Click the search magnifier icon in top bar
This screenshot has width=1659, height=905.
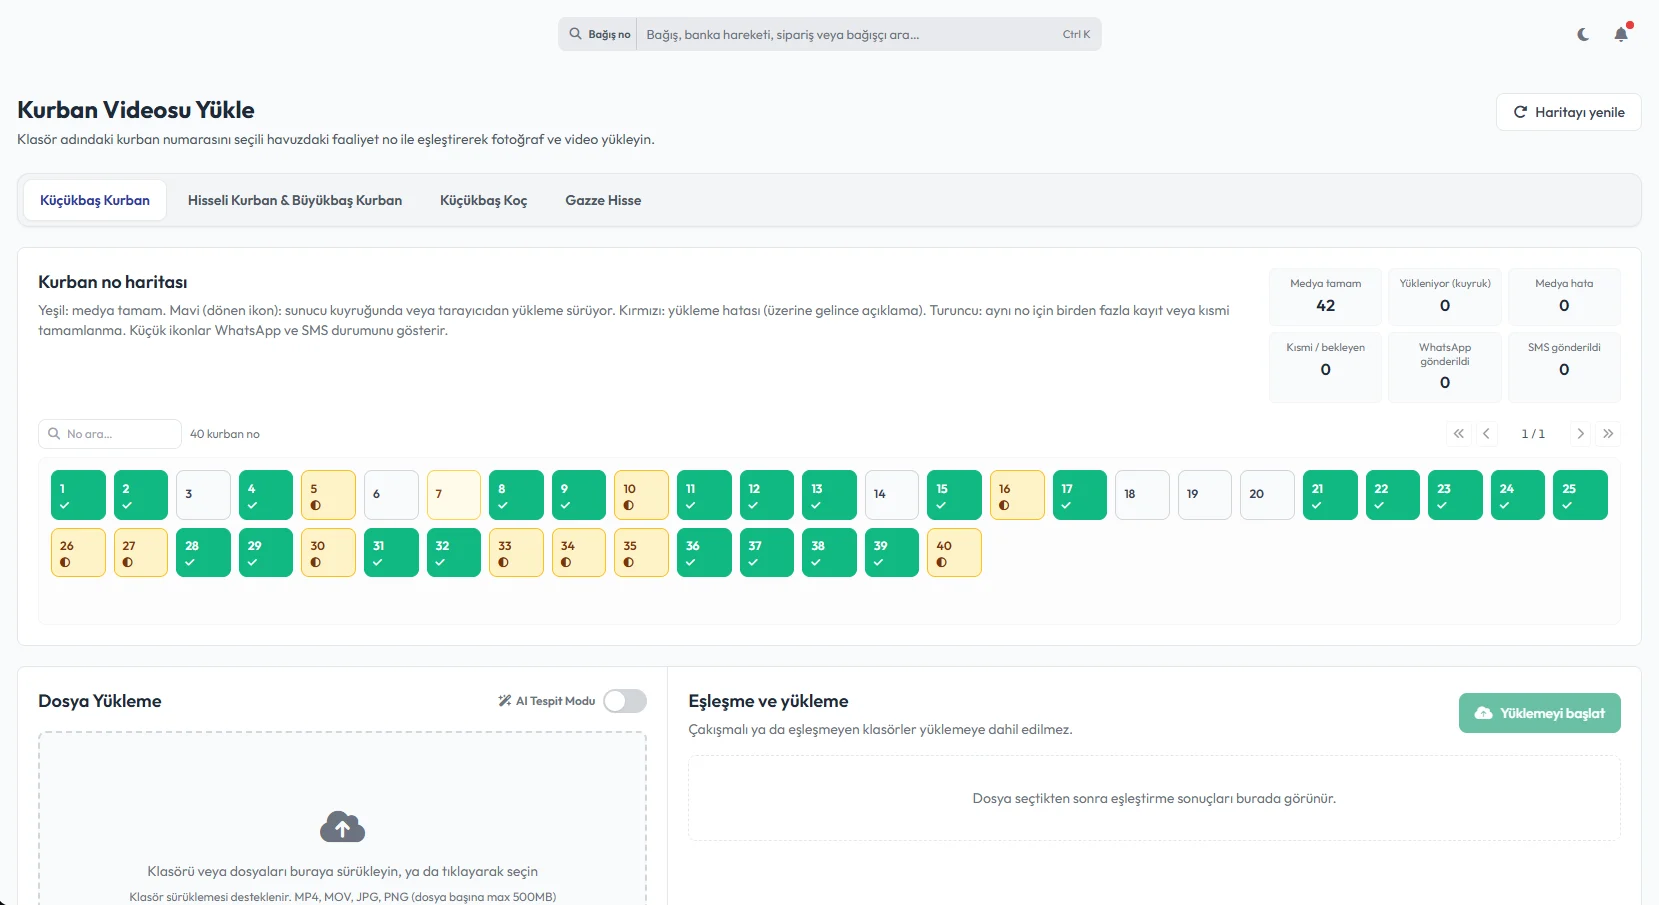575,34
